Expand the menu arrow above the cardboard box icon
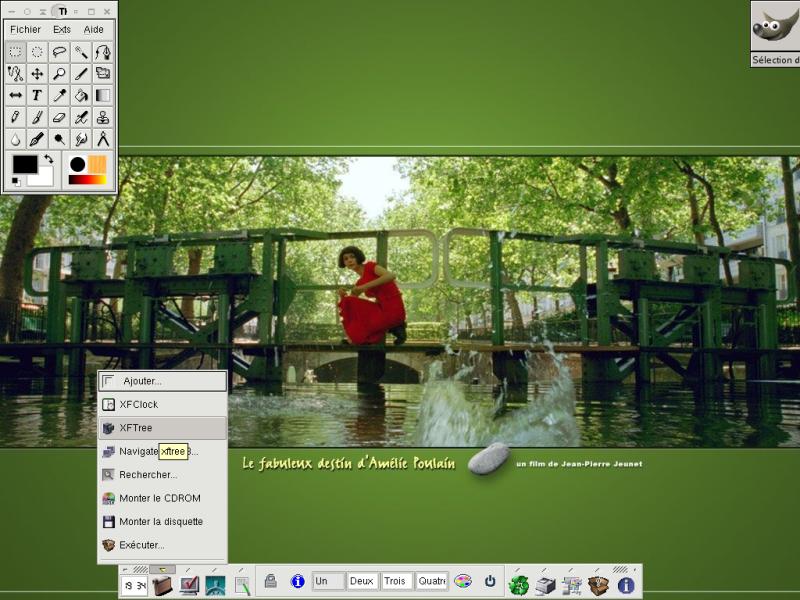Screen dimensions: 800x600 coord(597,569)
